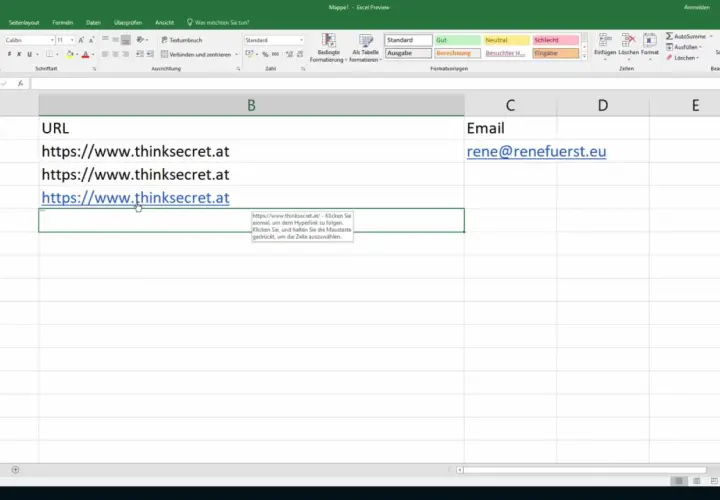Open the Seitenlayout tab
The image size is (720, 500).
[24, 22]
